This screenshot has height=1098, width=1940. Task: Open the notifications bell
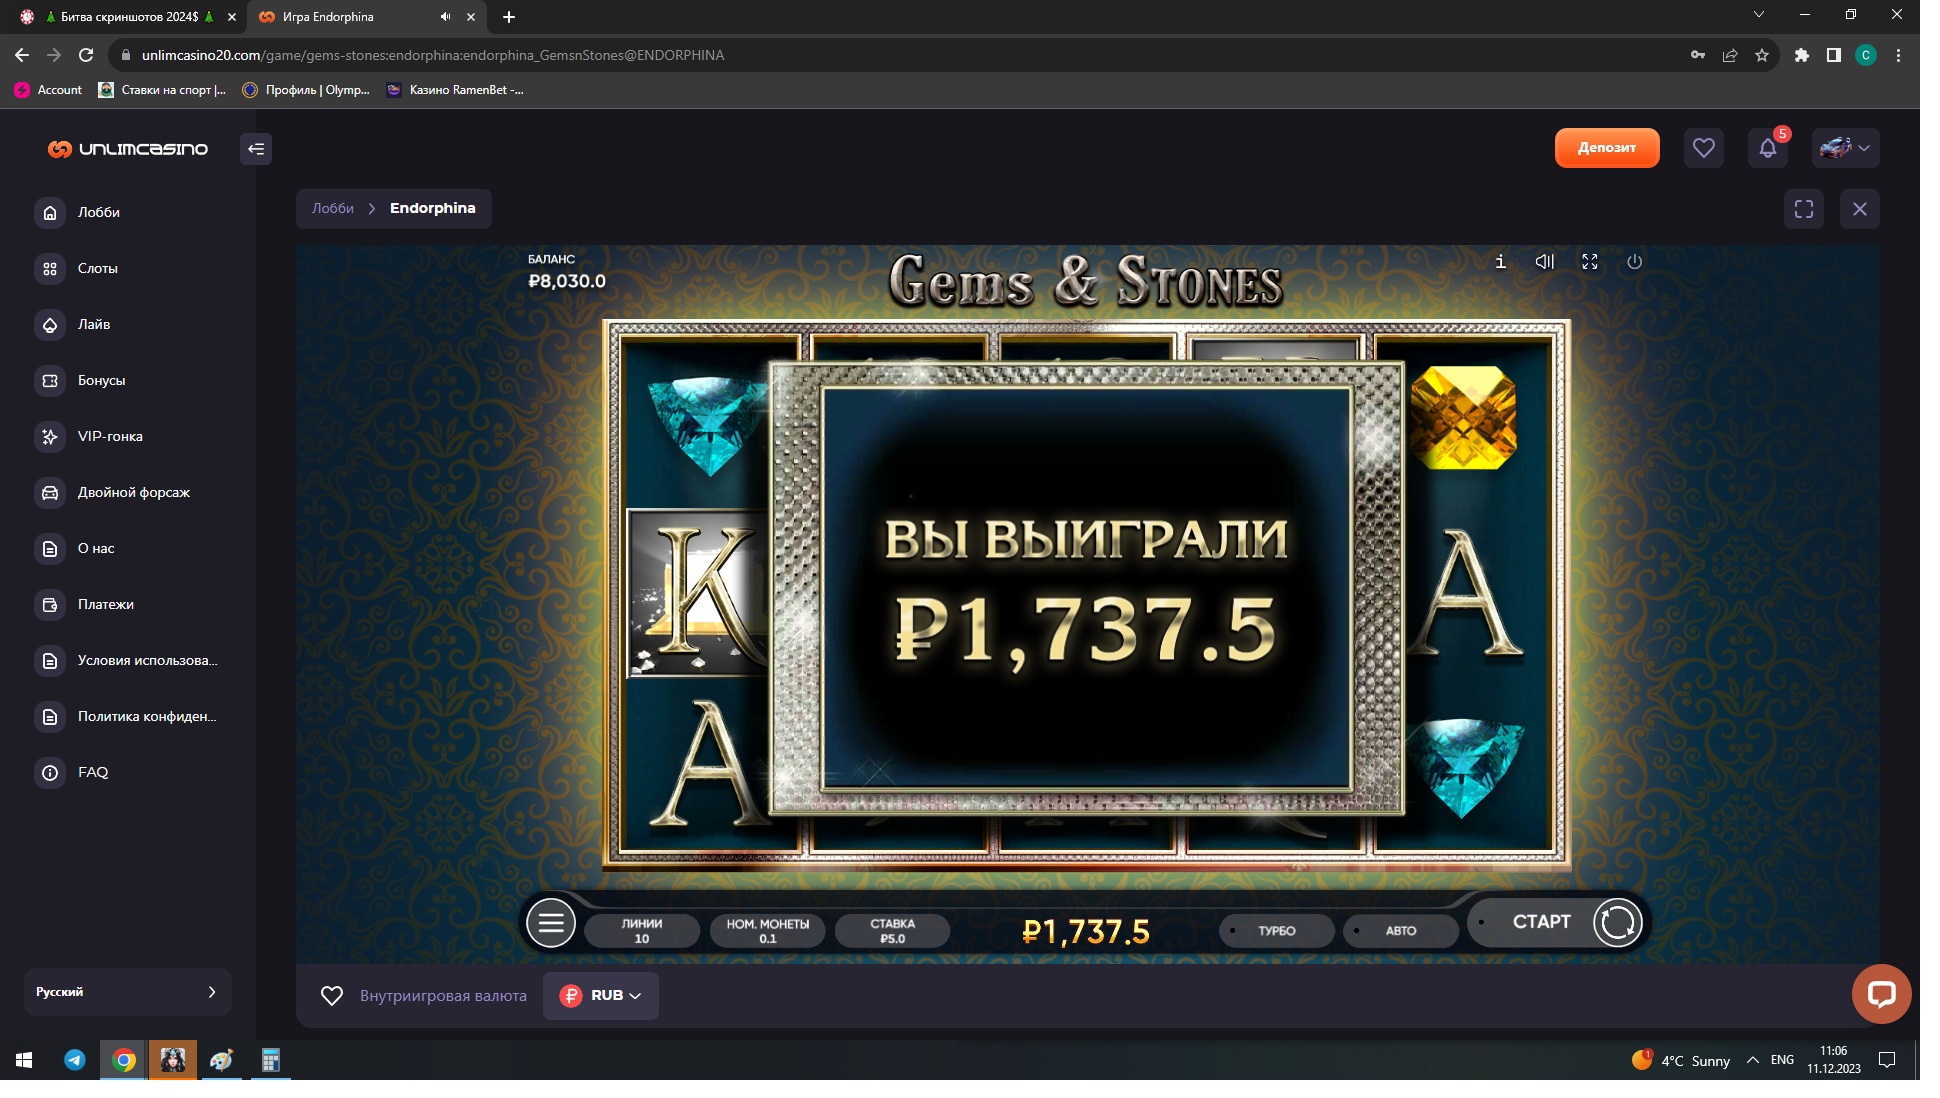click(1767, 149)
